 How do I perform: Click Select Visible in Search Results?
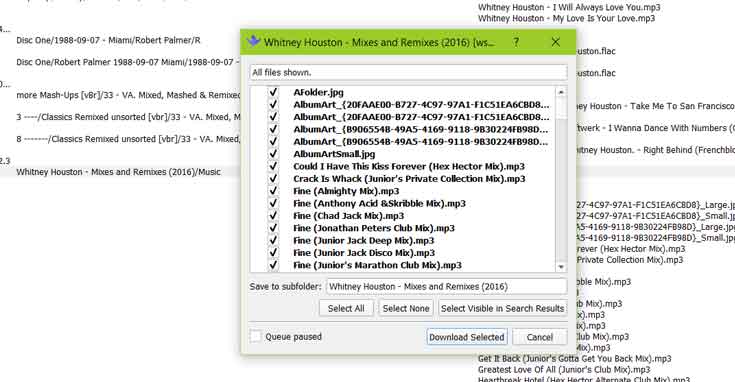point(502,308)
